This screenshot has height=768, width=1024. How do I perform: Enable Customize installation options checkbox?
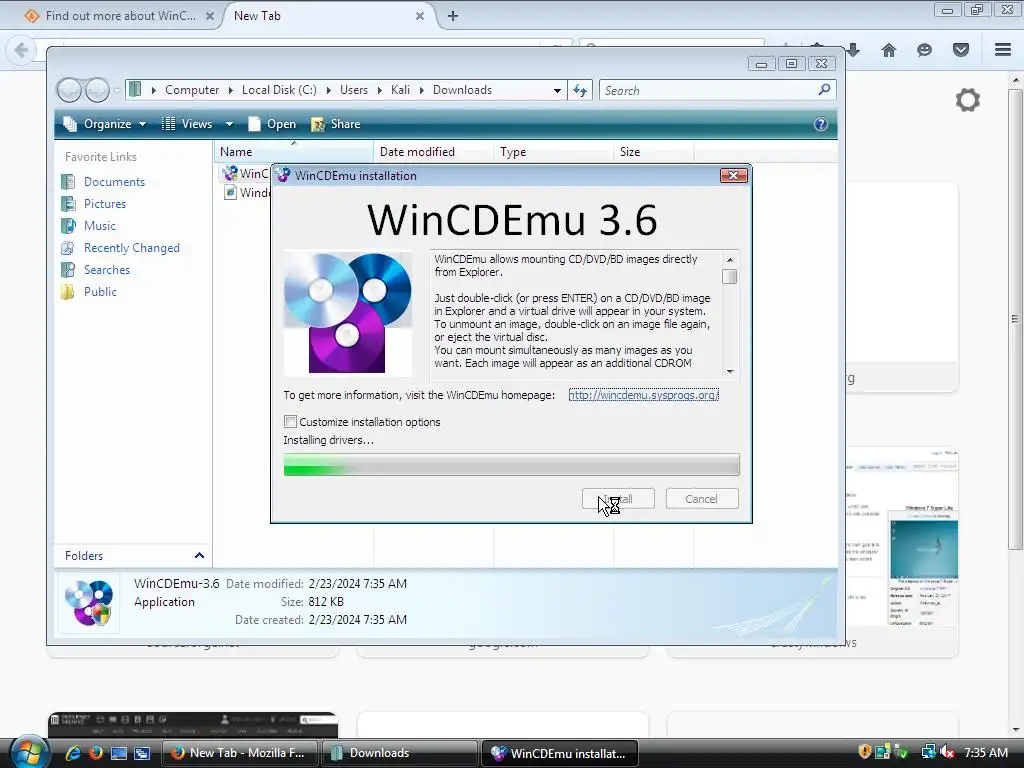291,422
